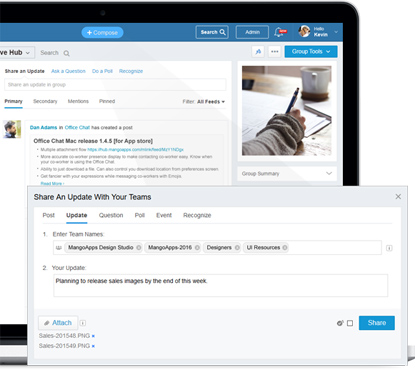Viewport: 415px width, 370px height.
Task: Click the group Search field
Action: [49, 53]
